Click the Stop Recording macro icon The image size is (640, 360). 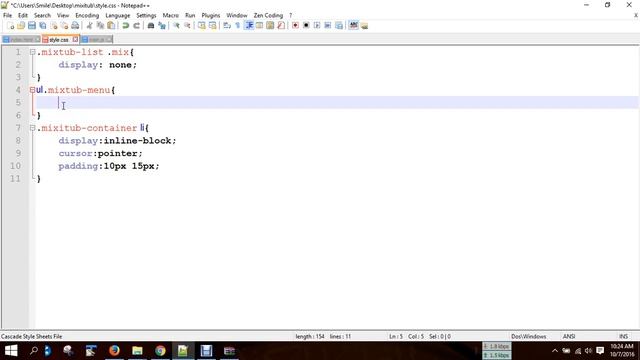[x=306, y=26]
